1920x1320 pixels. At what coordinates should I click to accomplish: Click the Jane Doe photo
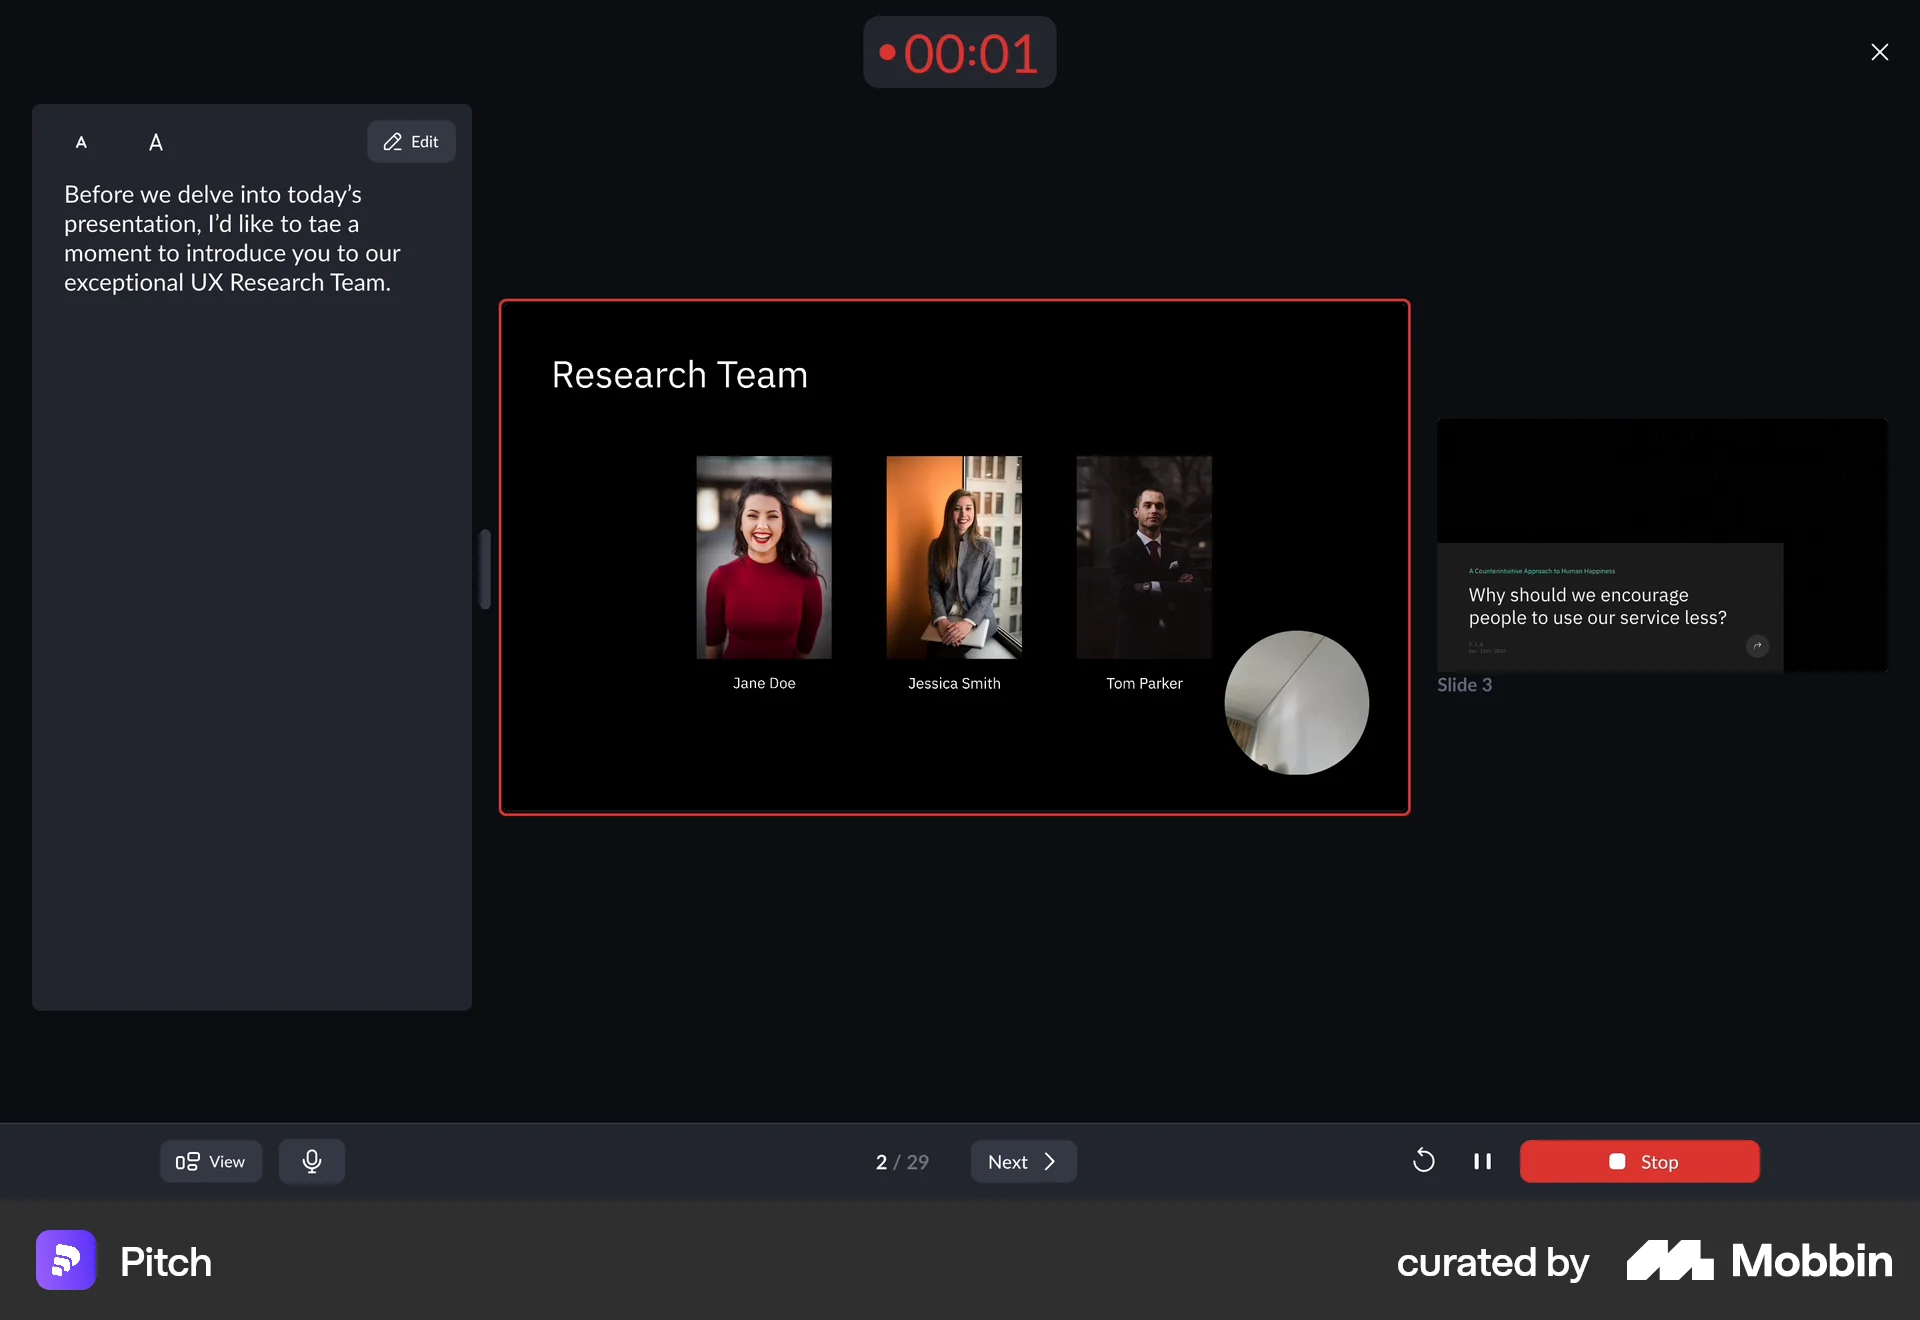pos(763,557)
